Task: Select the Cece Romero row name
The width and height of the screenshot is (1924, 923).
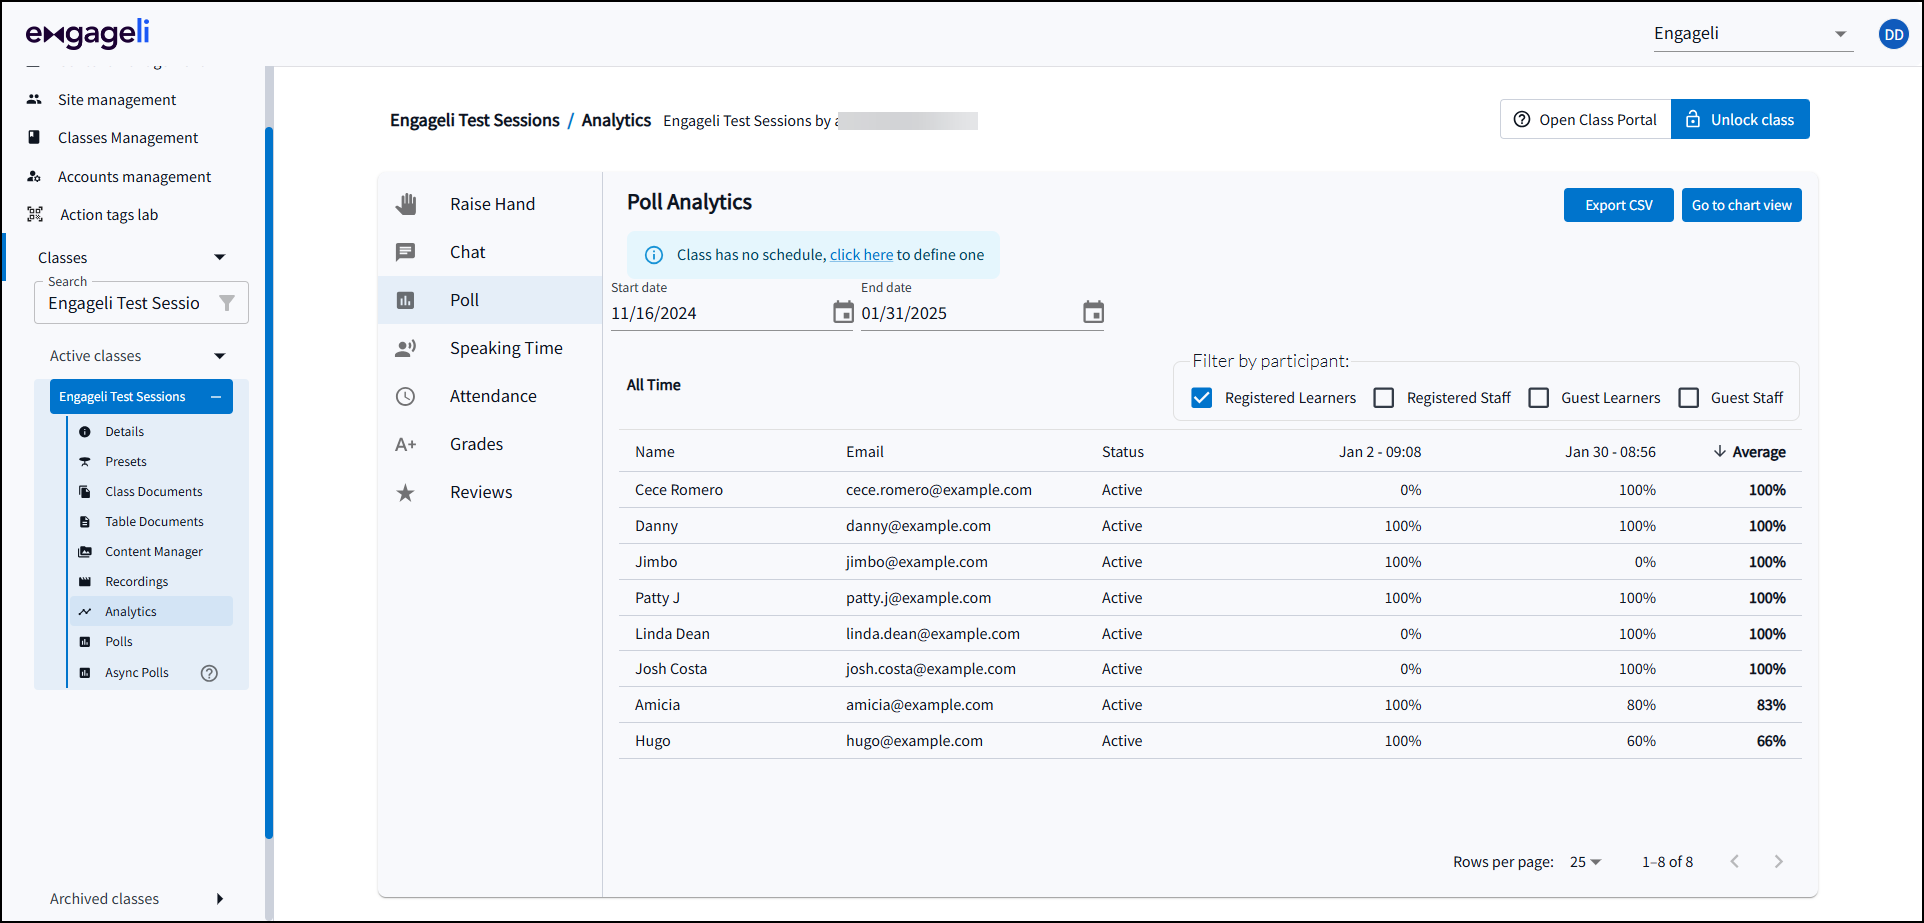Action: coord(679,490)
